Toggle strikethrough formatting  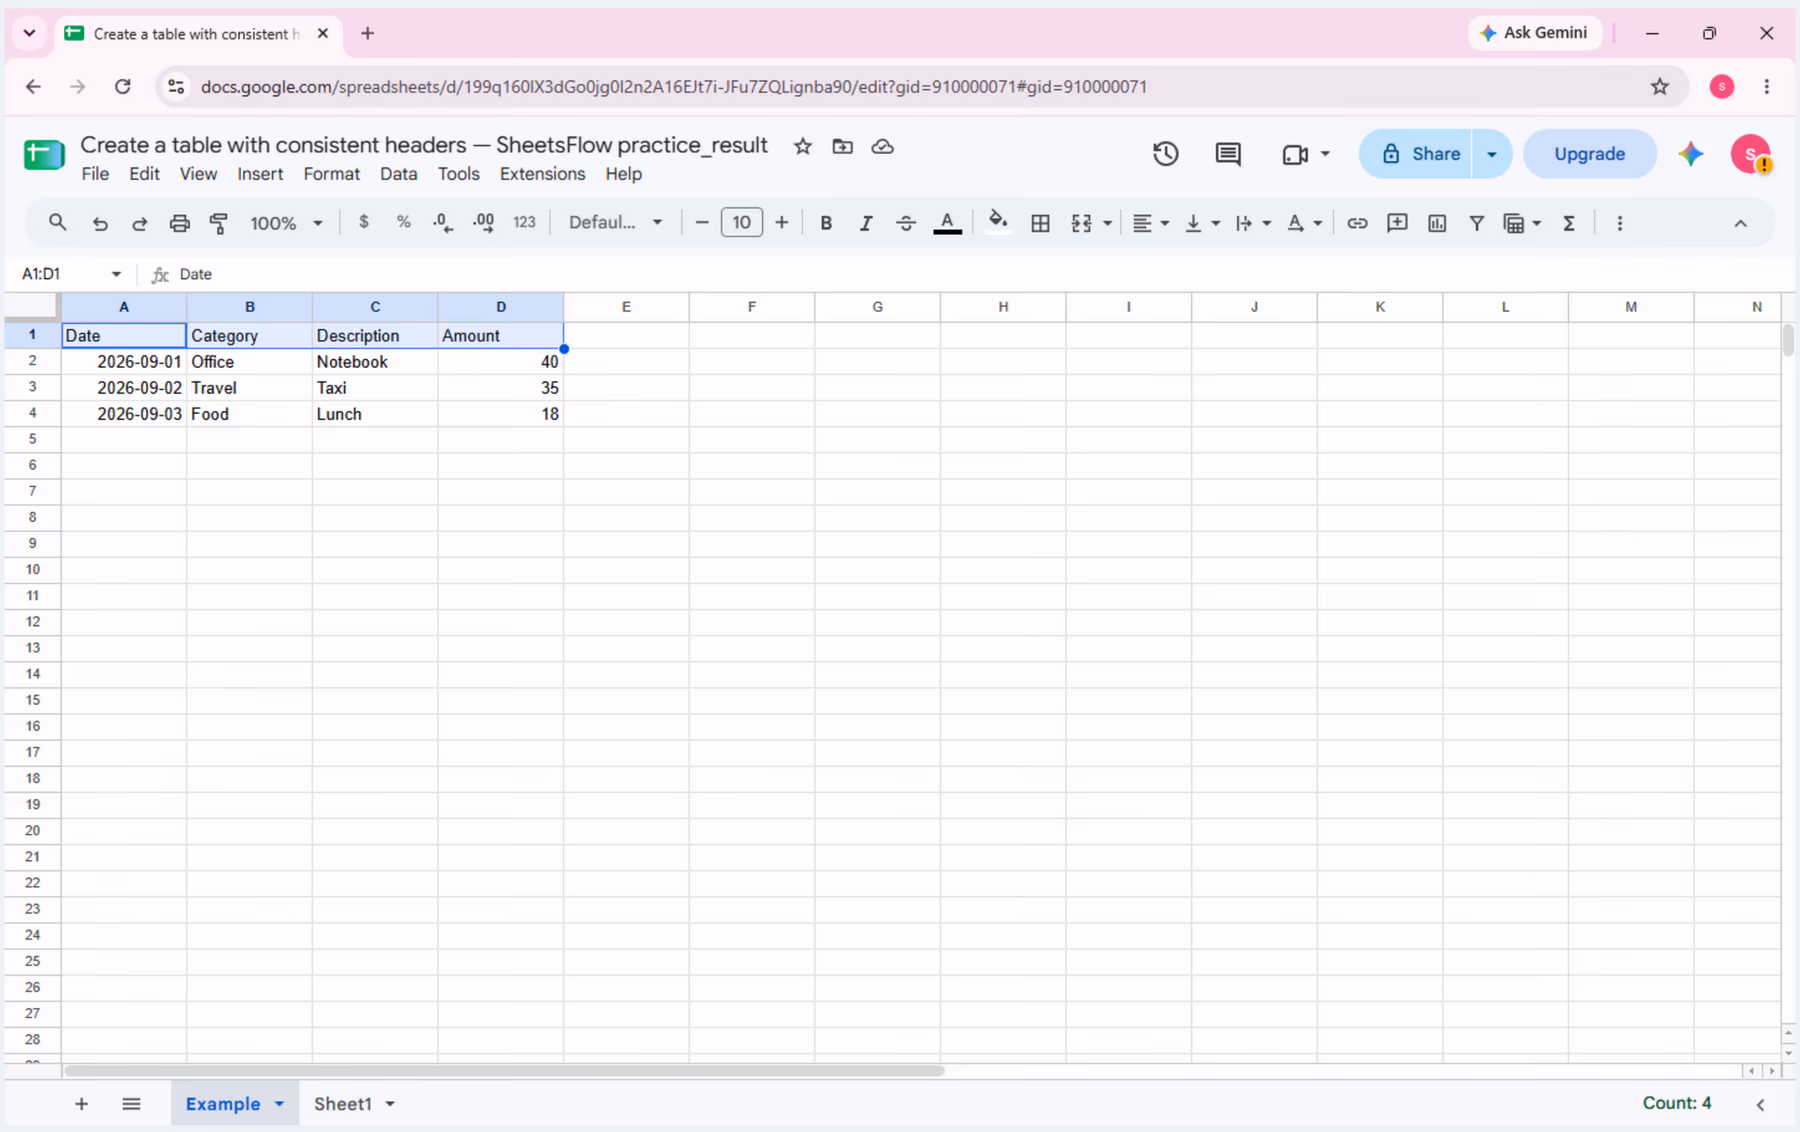[906, 223]
